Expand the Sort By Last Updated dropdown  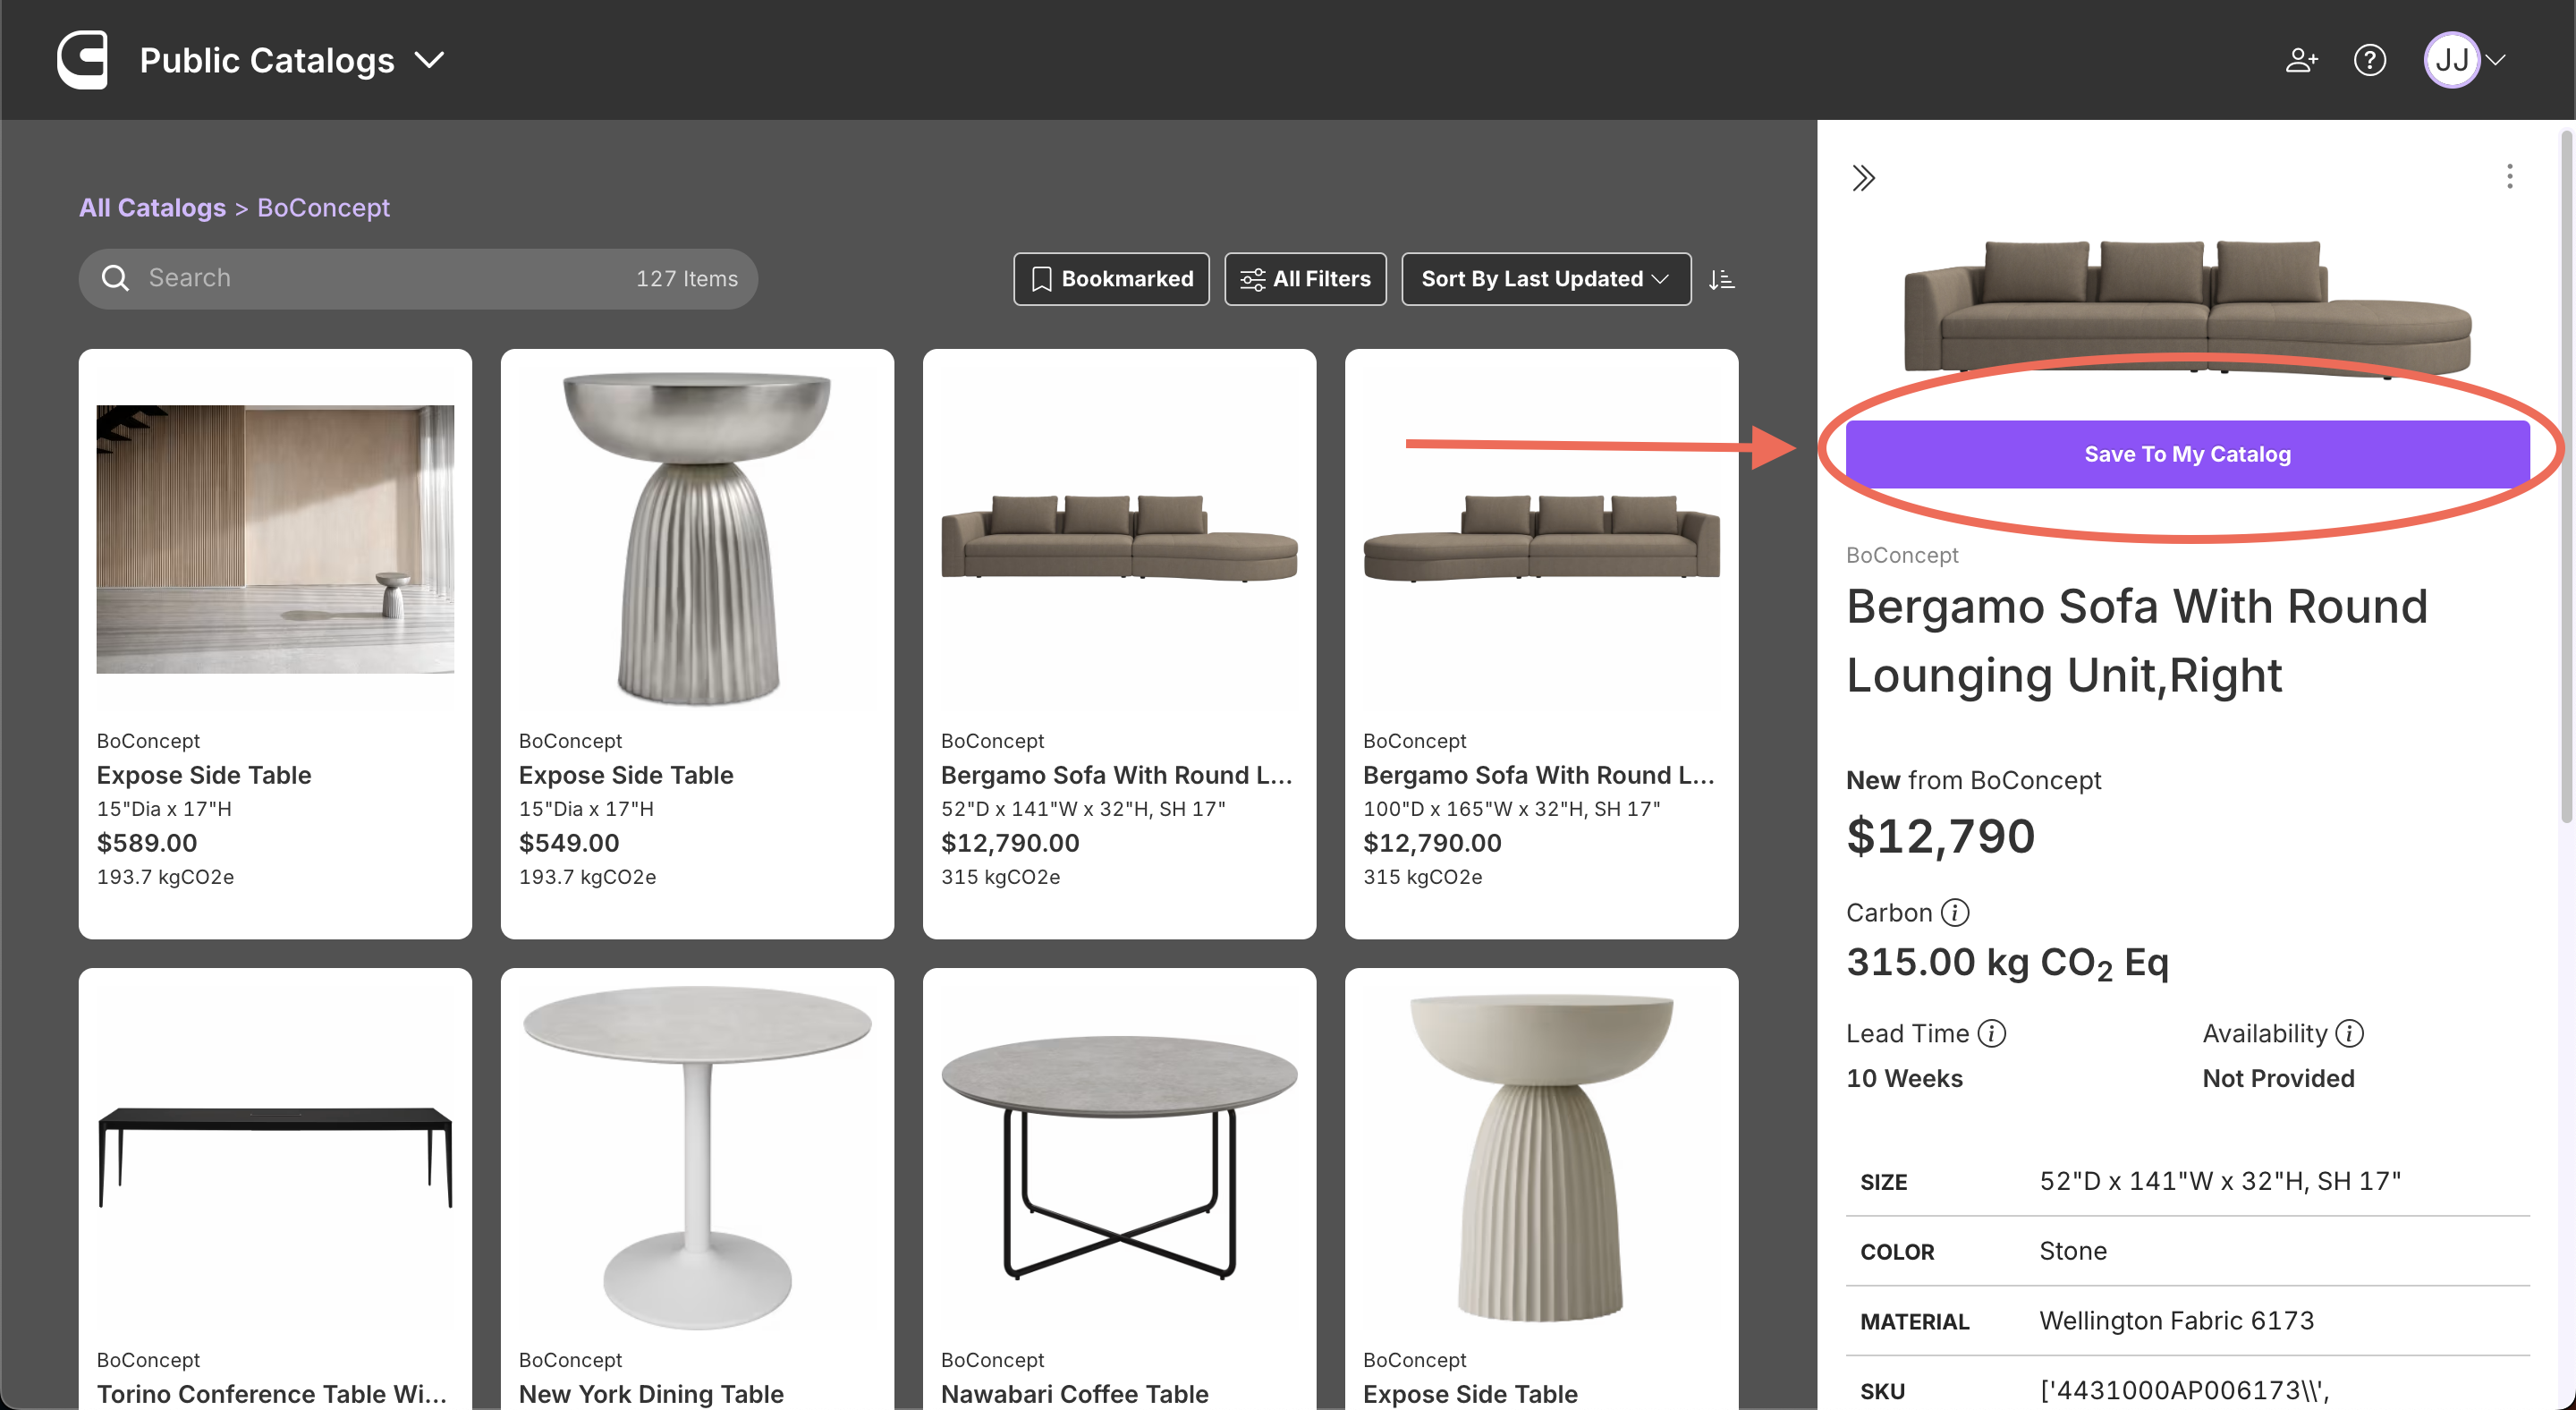[x=1545, y=279]
